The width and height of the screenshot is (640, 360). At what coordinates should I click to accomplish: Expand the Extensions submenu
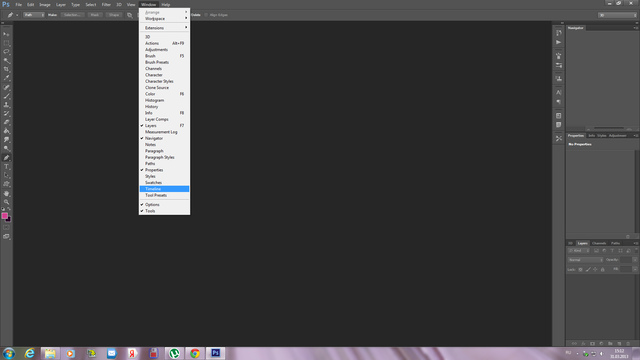coord(164,28)
